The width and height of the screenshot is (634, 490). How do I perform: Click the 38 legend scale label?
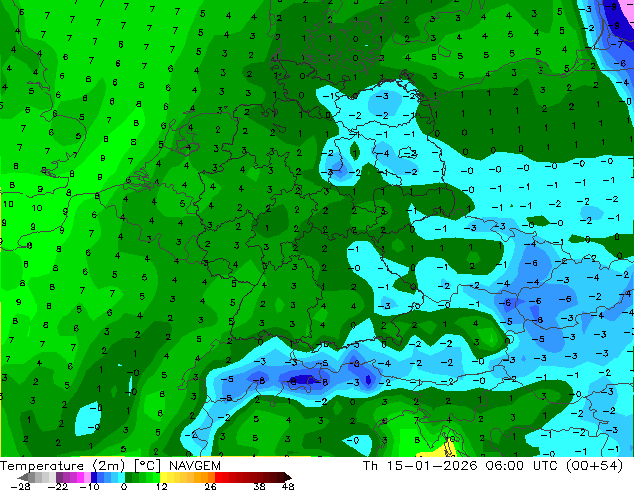pos(260,486)
